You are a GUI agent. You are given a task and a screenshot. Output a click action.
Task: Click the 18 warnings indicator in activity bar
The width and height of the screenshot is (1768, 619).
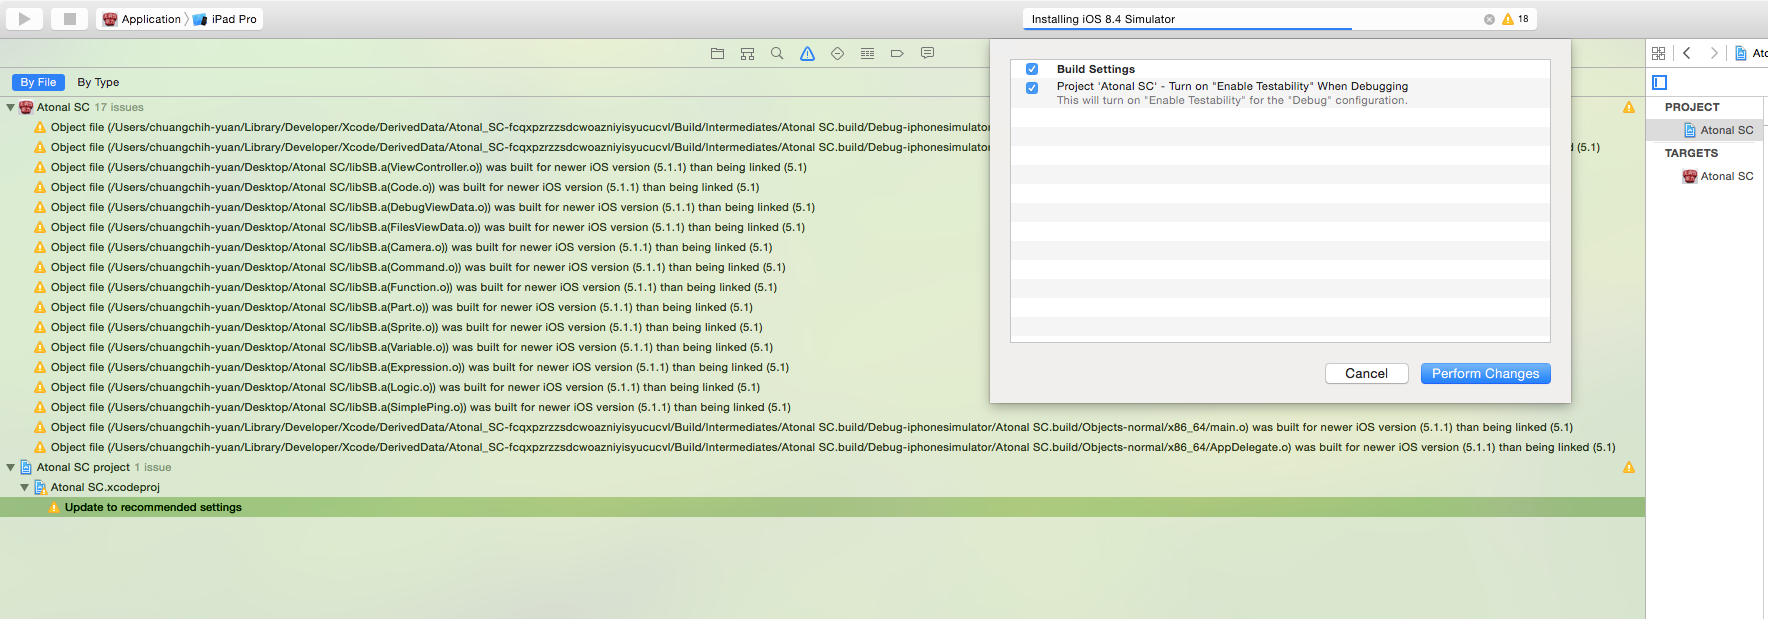(1515, 19)
